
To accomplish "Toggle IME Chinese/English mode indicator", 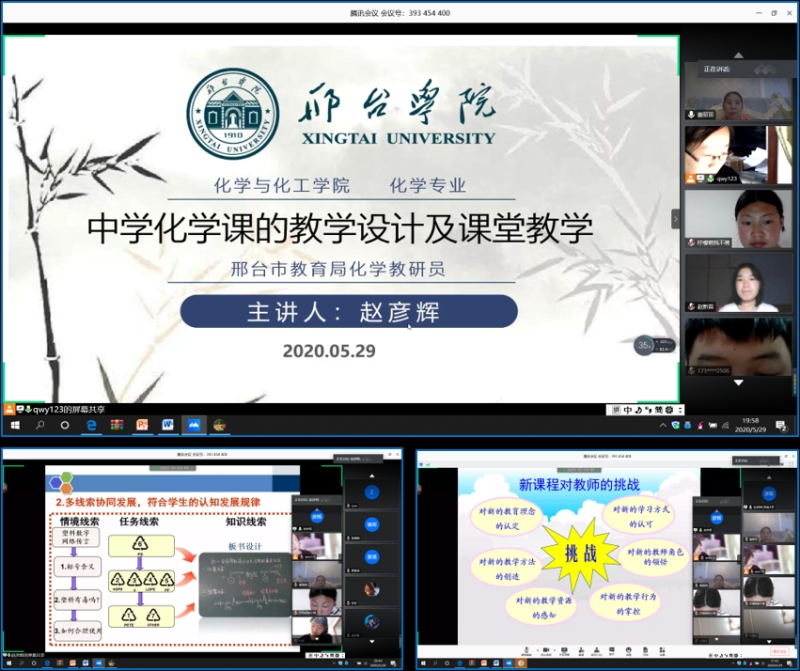I will coord(628,410).
